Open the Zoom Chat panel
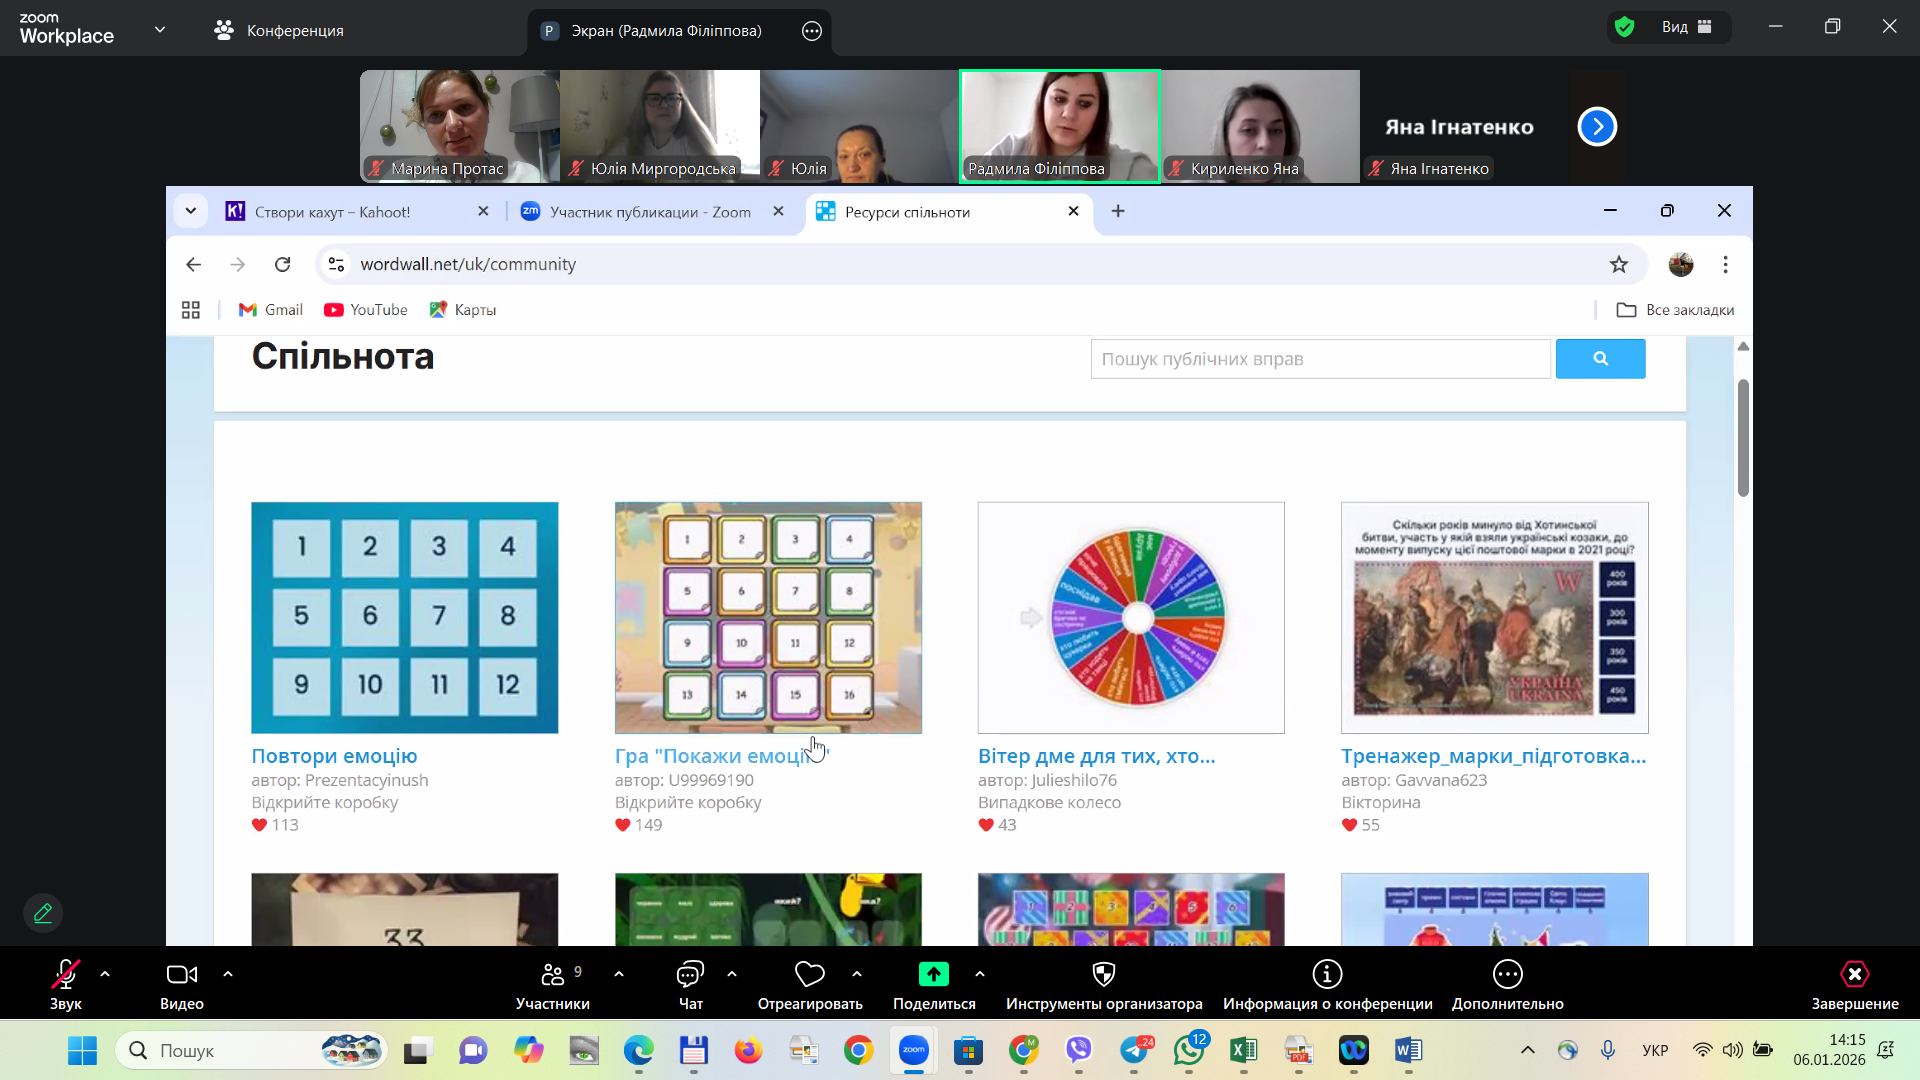This screenshot has height=1080, width=1920. pos(690,975)
